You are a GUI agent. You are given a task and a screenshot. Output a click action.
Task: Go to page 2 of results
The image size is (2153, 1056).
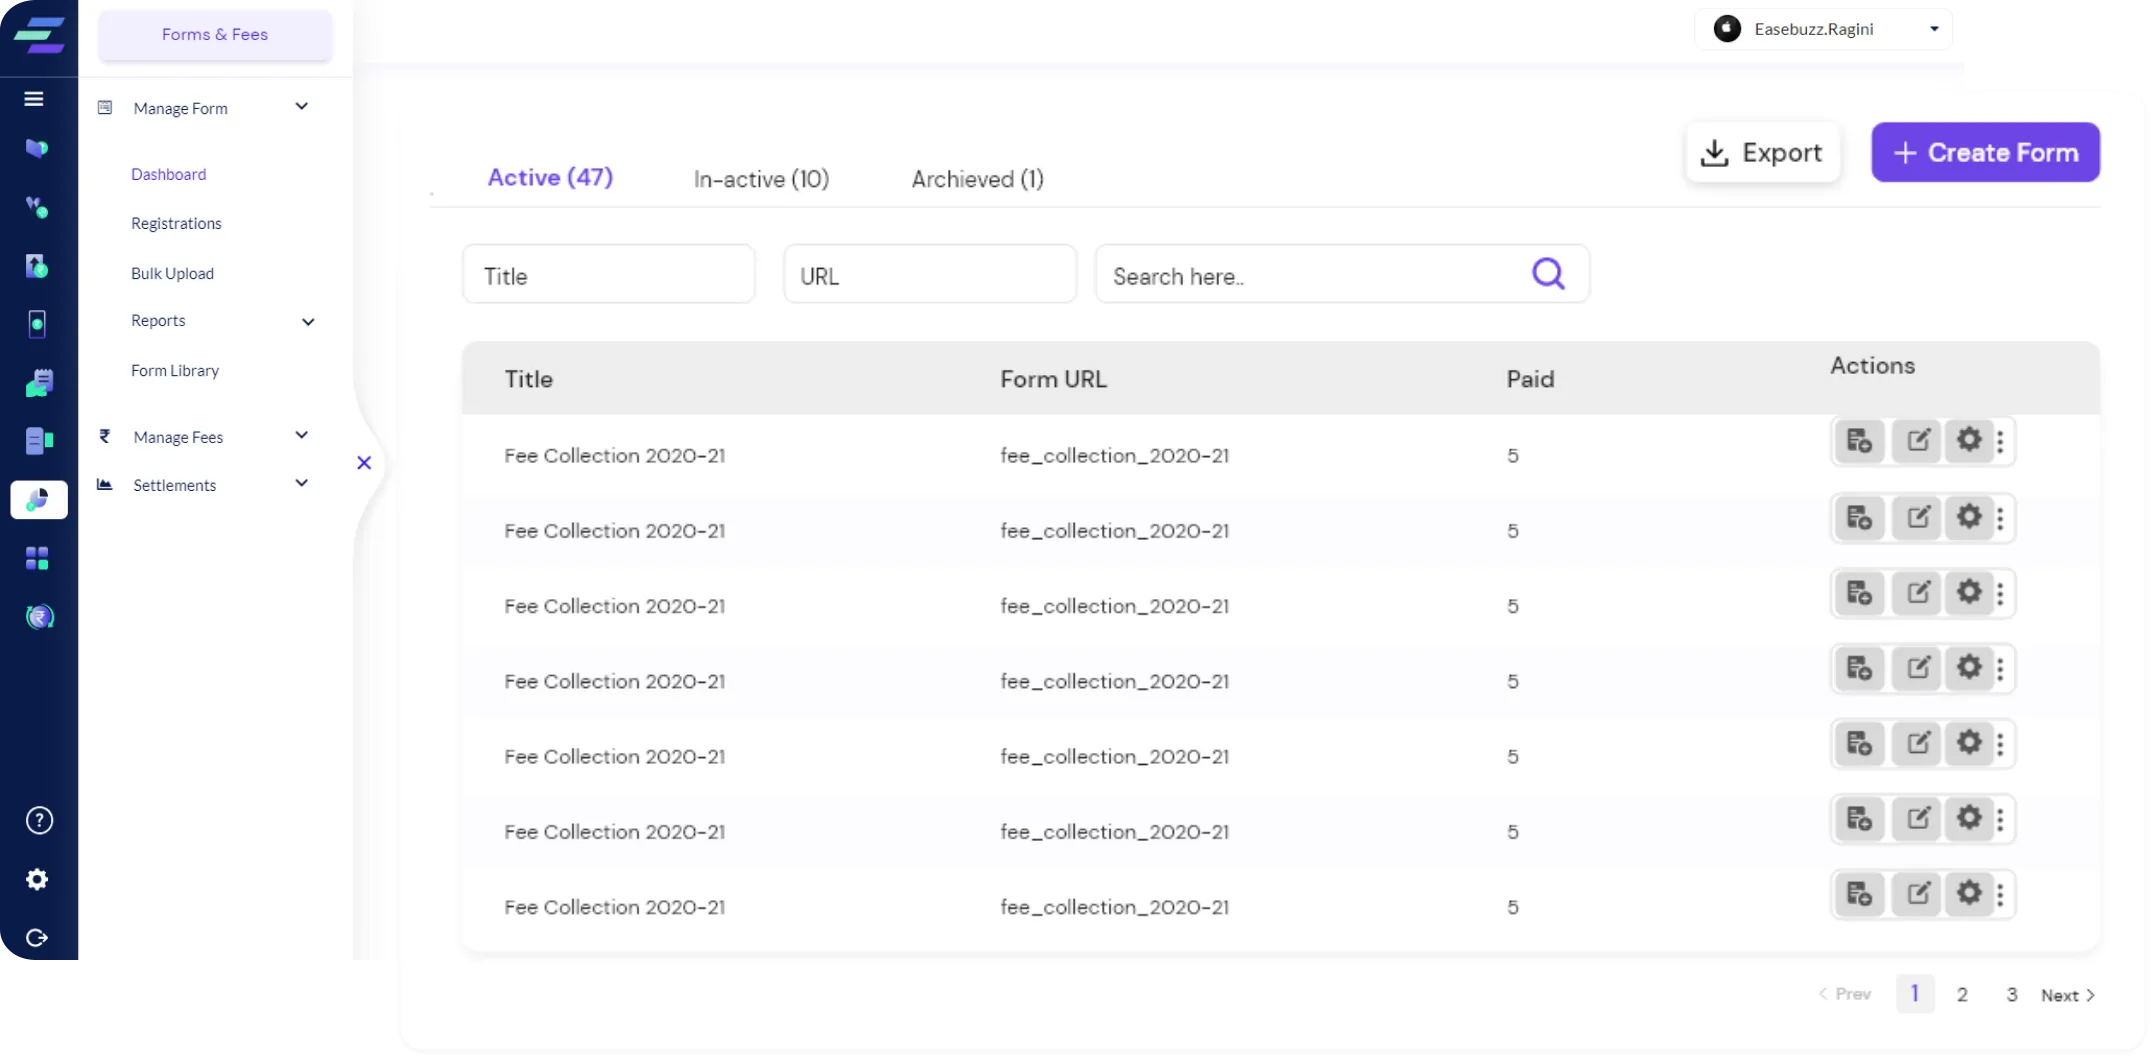click(x=1962, y=994)
